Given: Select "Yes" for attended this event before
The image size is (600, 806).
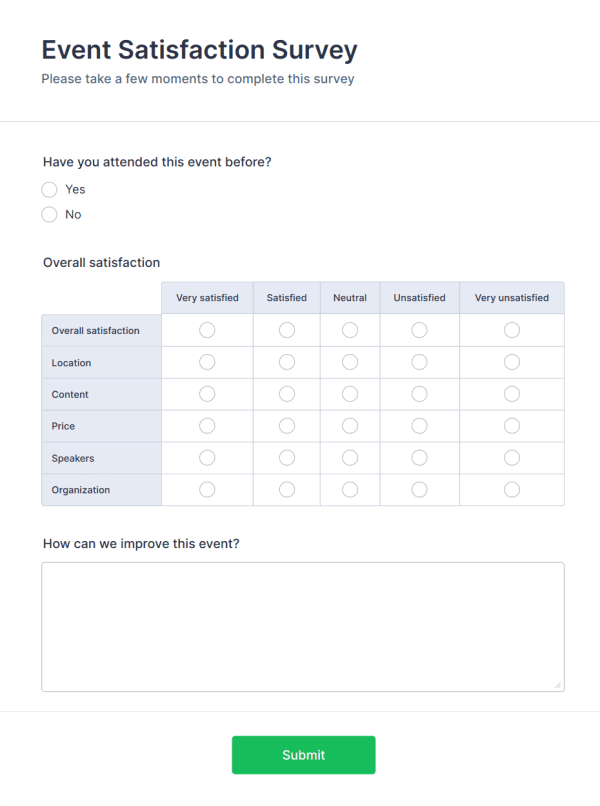Looking at the screenshot, I should [49, 189].
